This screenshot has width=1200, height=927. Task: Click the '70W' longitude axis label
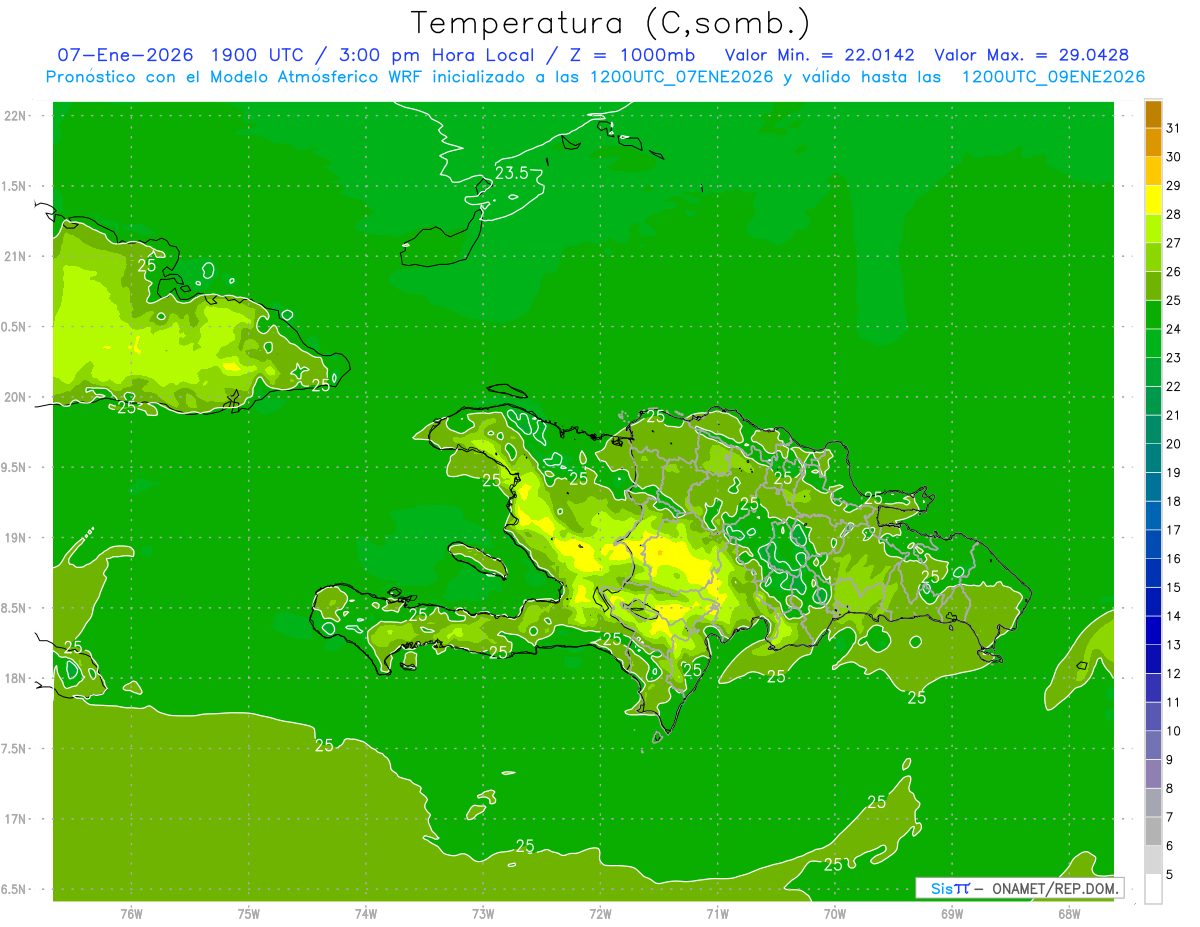coord(834,913)
